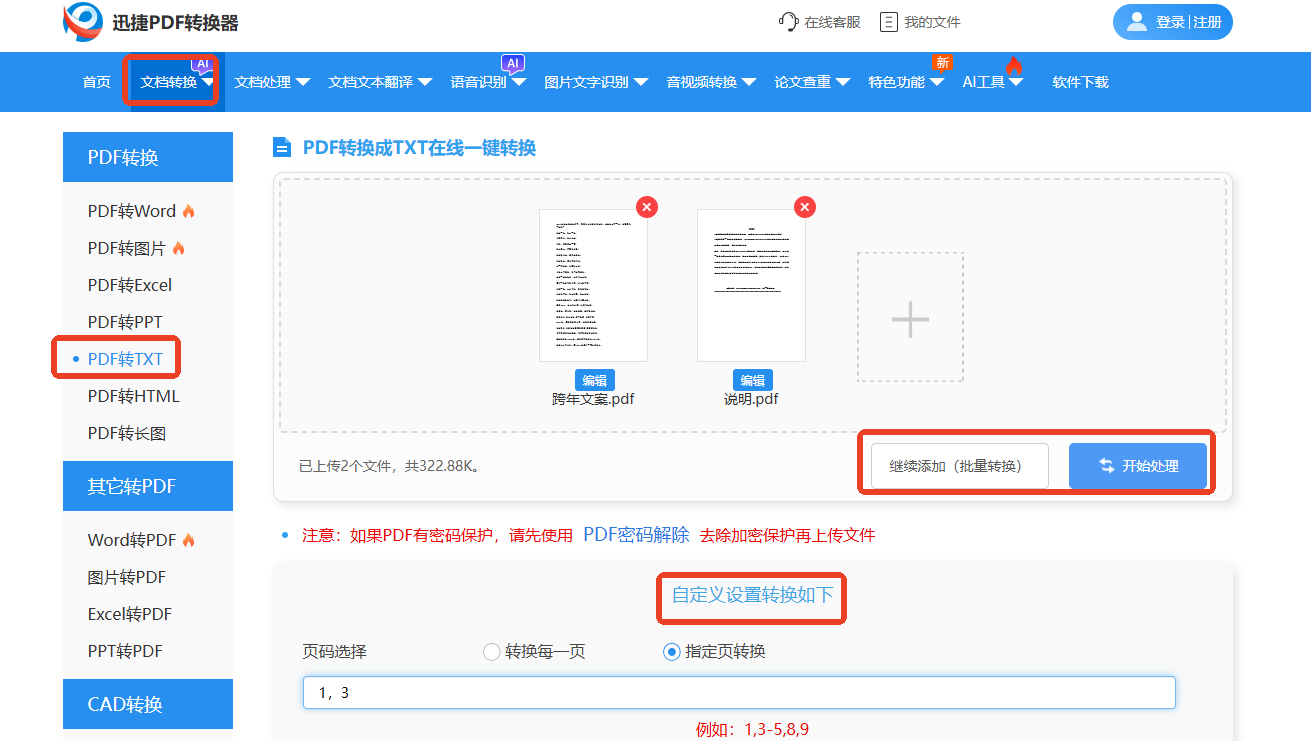The width and height of the screenshot is (1311, 741).
Task: Select PDF转PPT in the sidebar
Action: [125, 322]
